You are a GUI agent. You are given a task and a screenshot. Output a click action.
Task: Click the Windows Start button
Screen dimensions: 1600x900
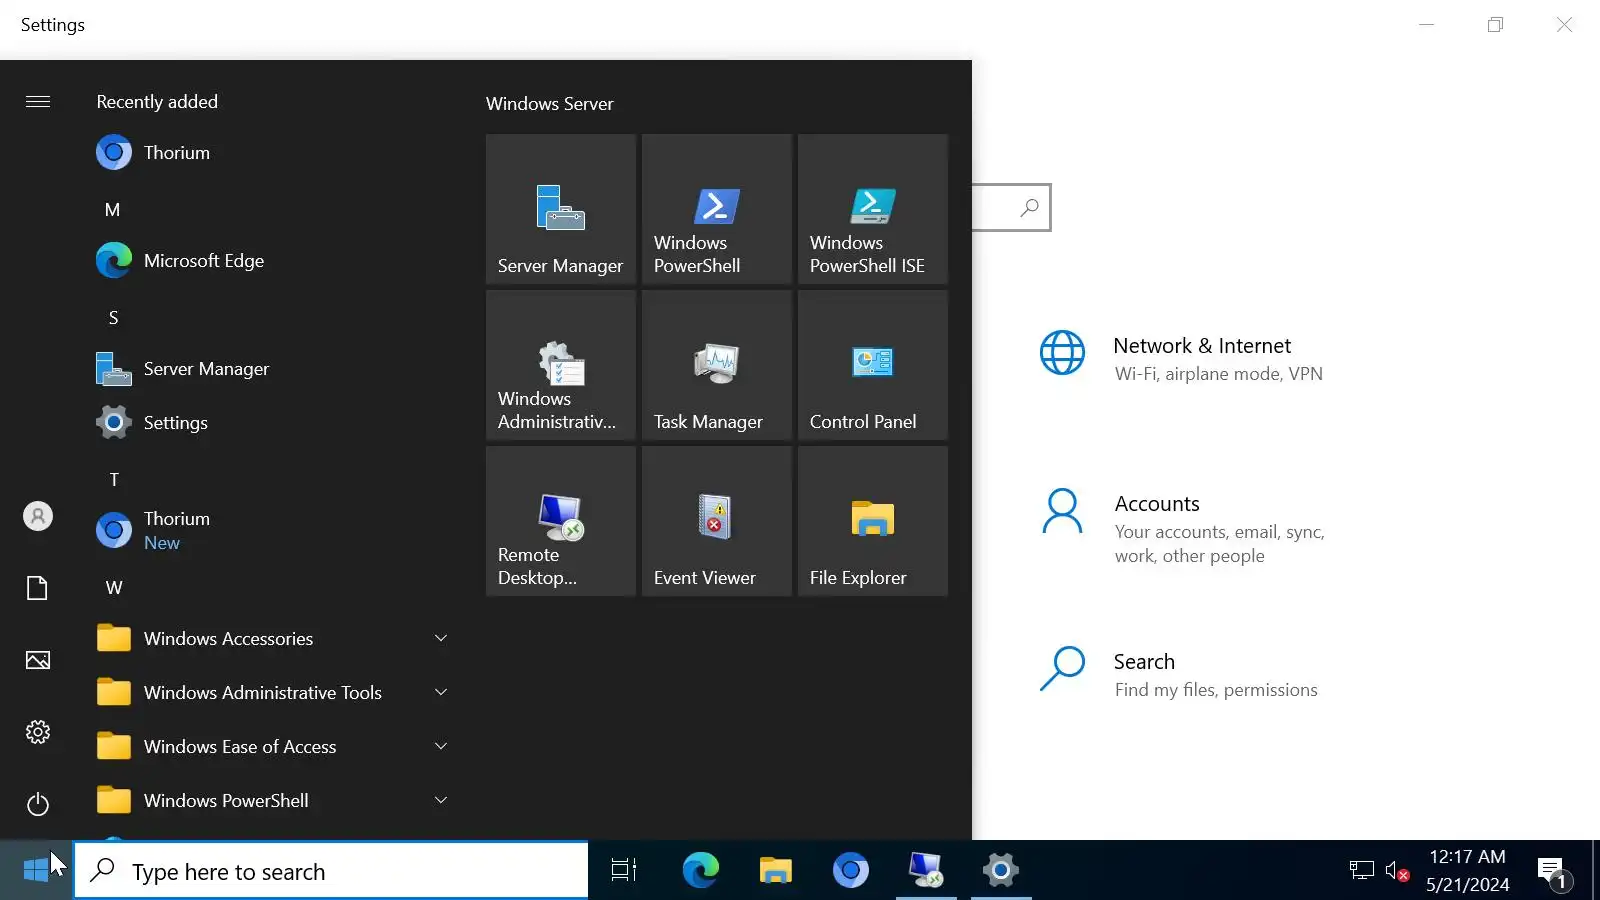(36, 870)
